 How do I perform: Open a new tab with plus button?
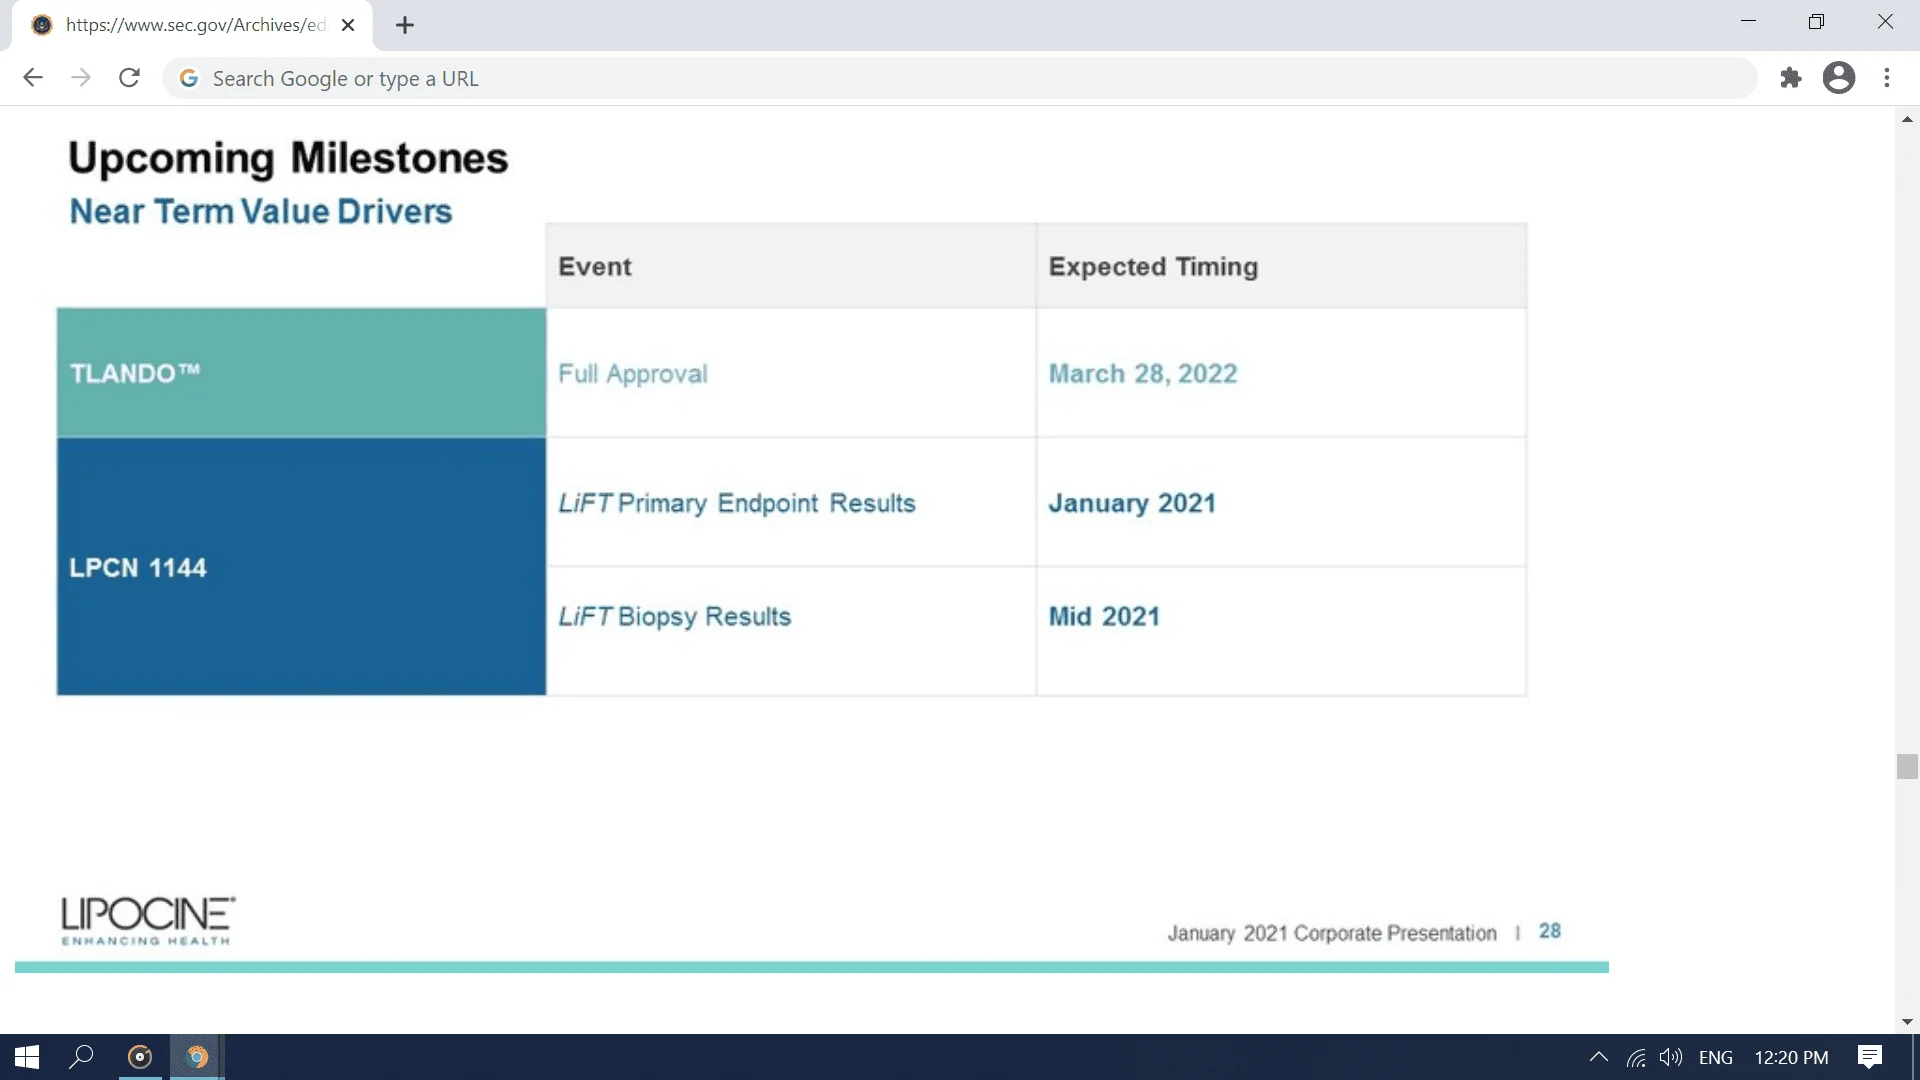(x=405, y=26)
